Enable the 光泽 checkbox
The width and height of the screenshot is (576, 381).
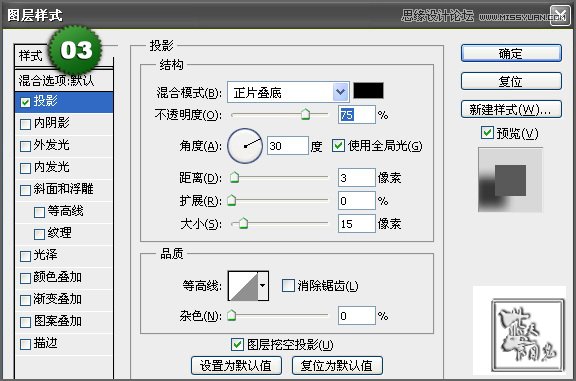click(x=25, y=256)
